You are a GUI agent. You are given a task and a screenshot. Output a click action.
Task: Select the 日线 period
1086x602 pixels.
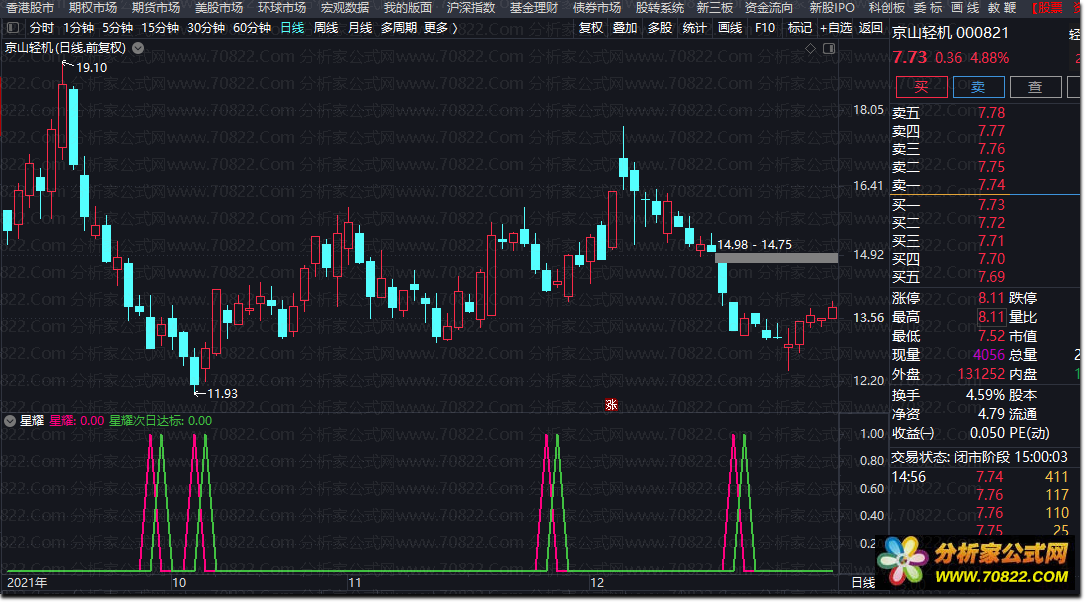pos(292,28)
